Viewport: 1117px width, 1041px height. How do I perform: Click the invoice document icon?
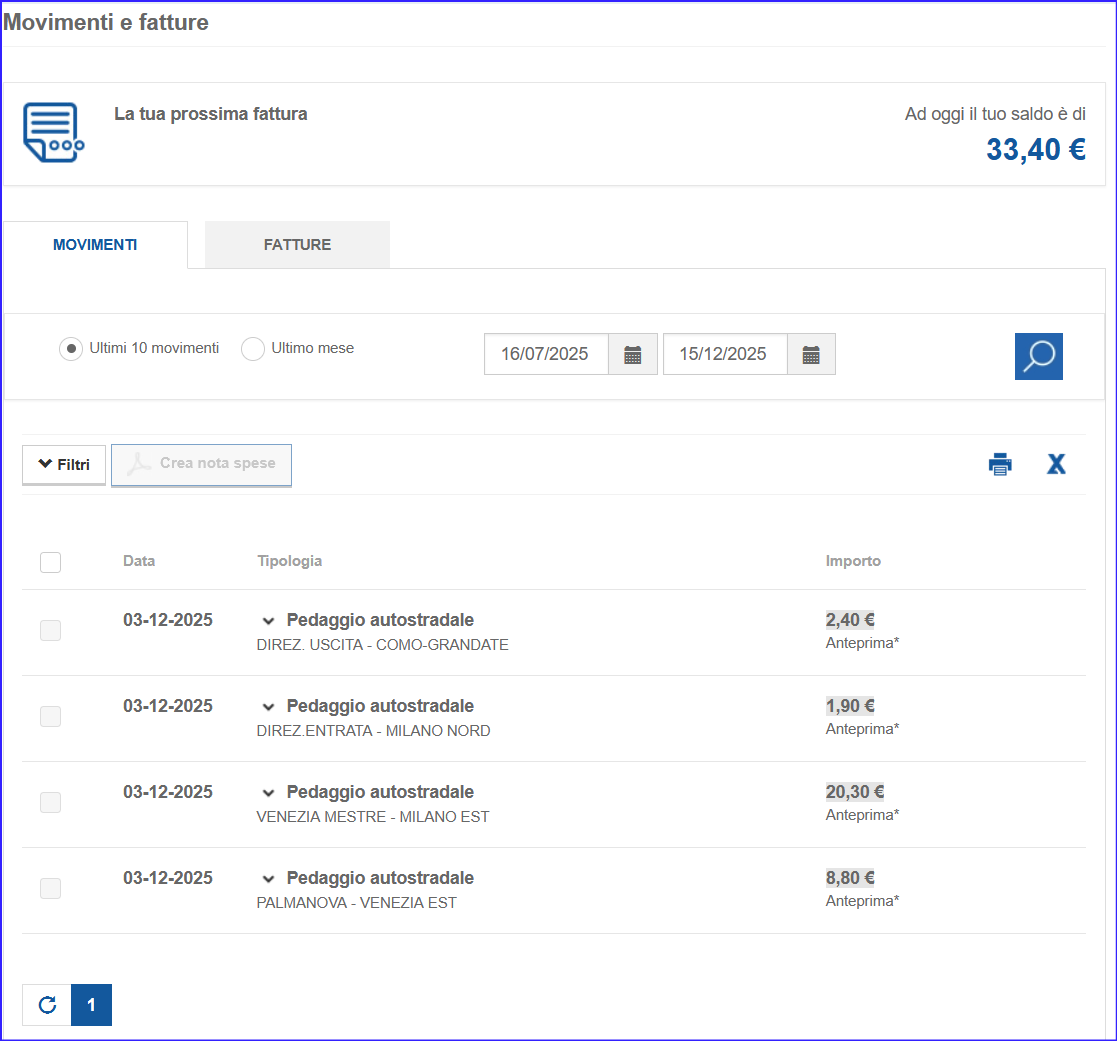pyautogui.click(x=53, y=133)
